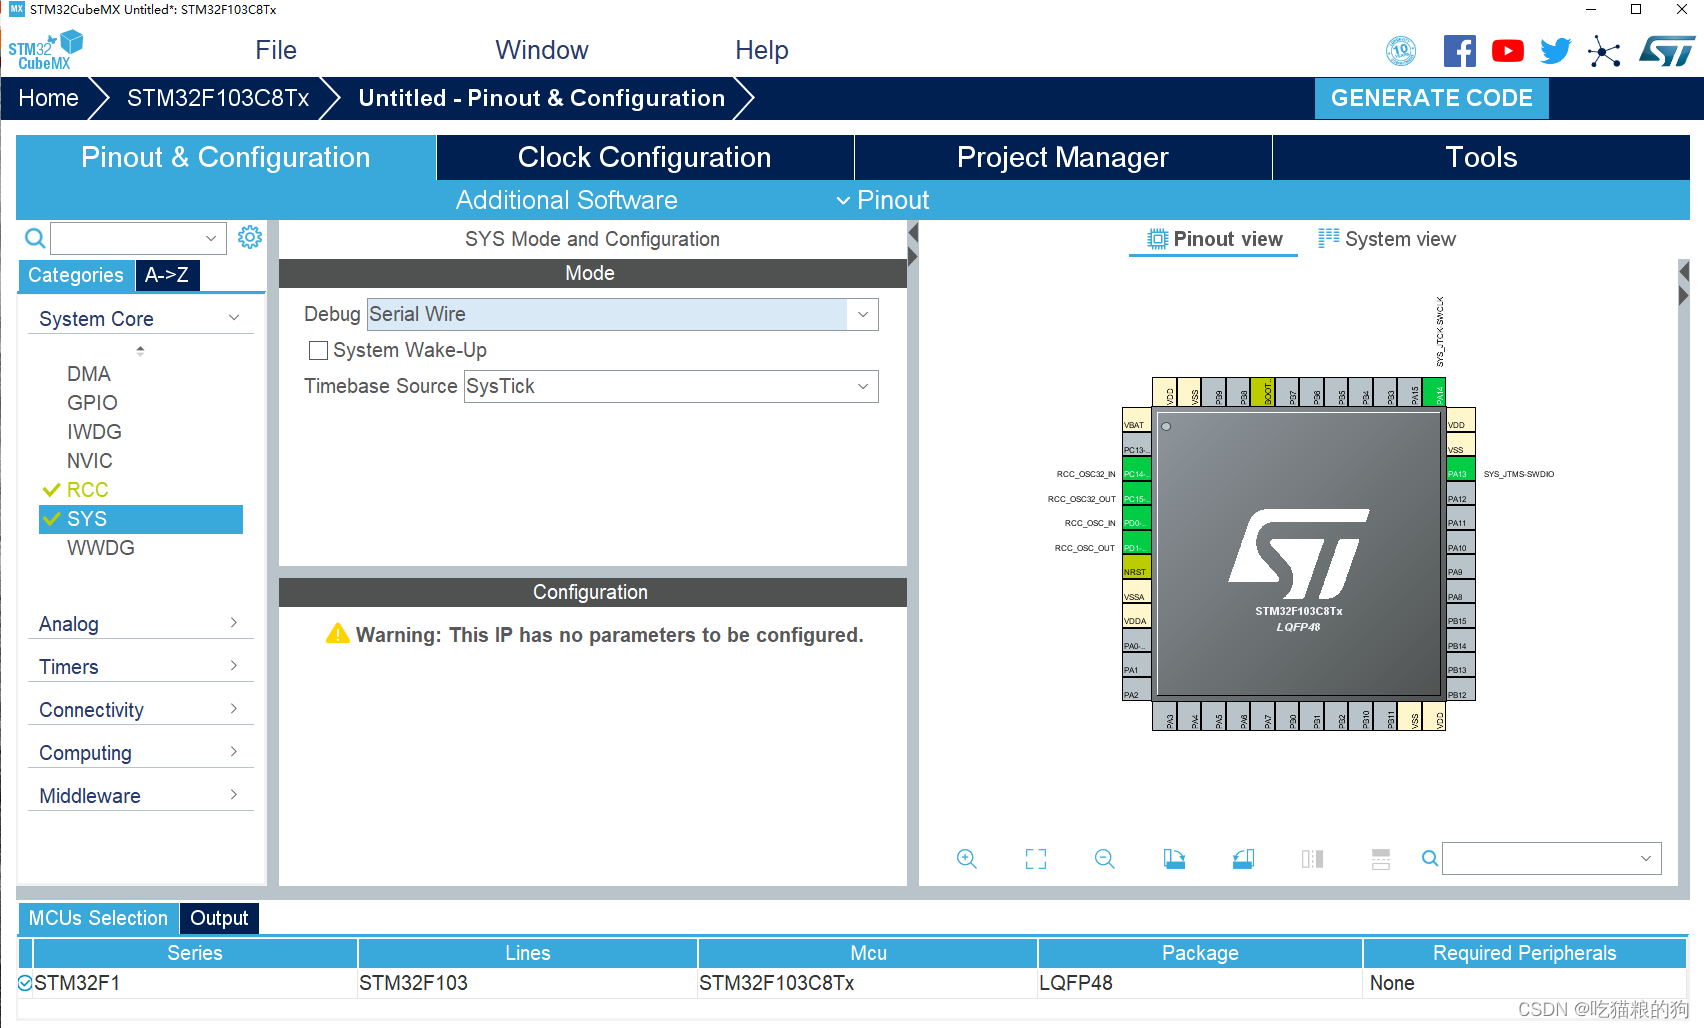Switch to the Project Manager tab

(1063, 157)
